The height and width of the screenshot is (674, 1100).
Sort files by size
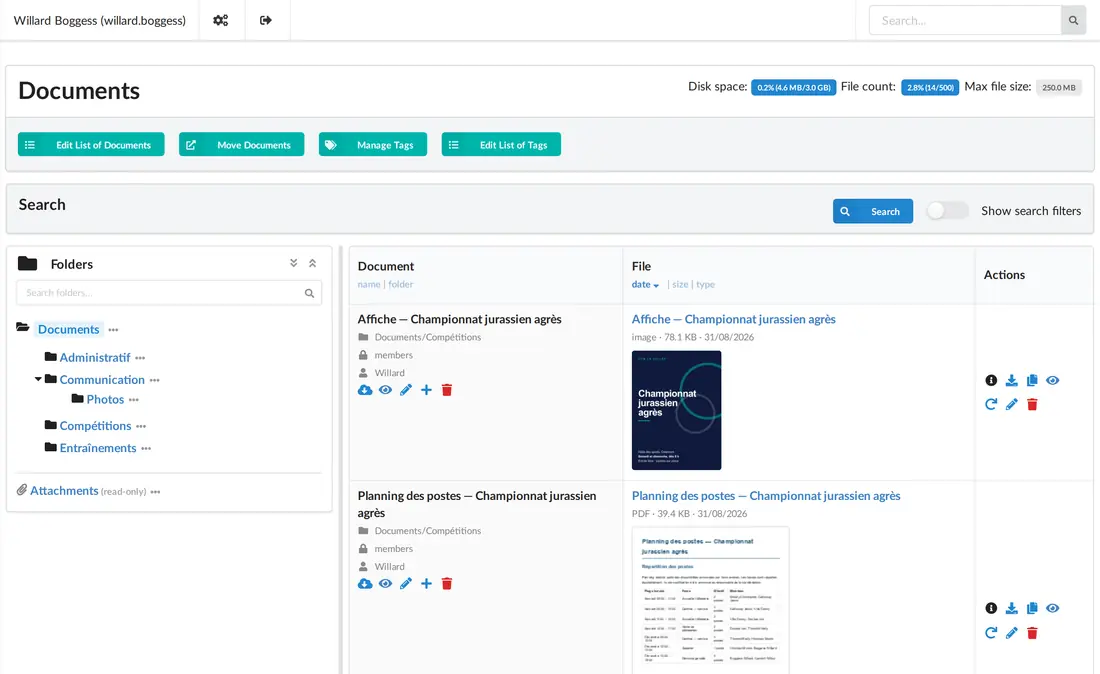click(680, 285)
